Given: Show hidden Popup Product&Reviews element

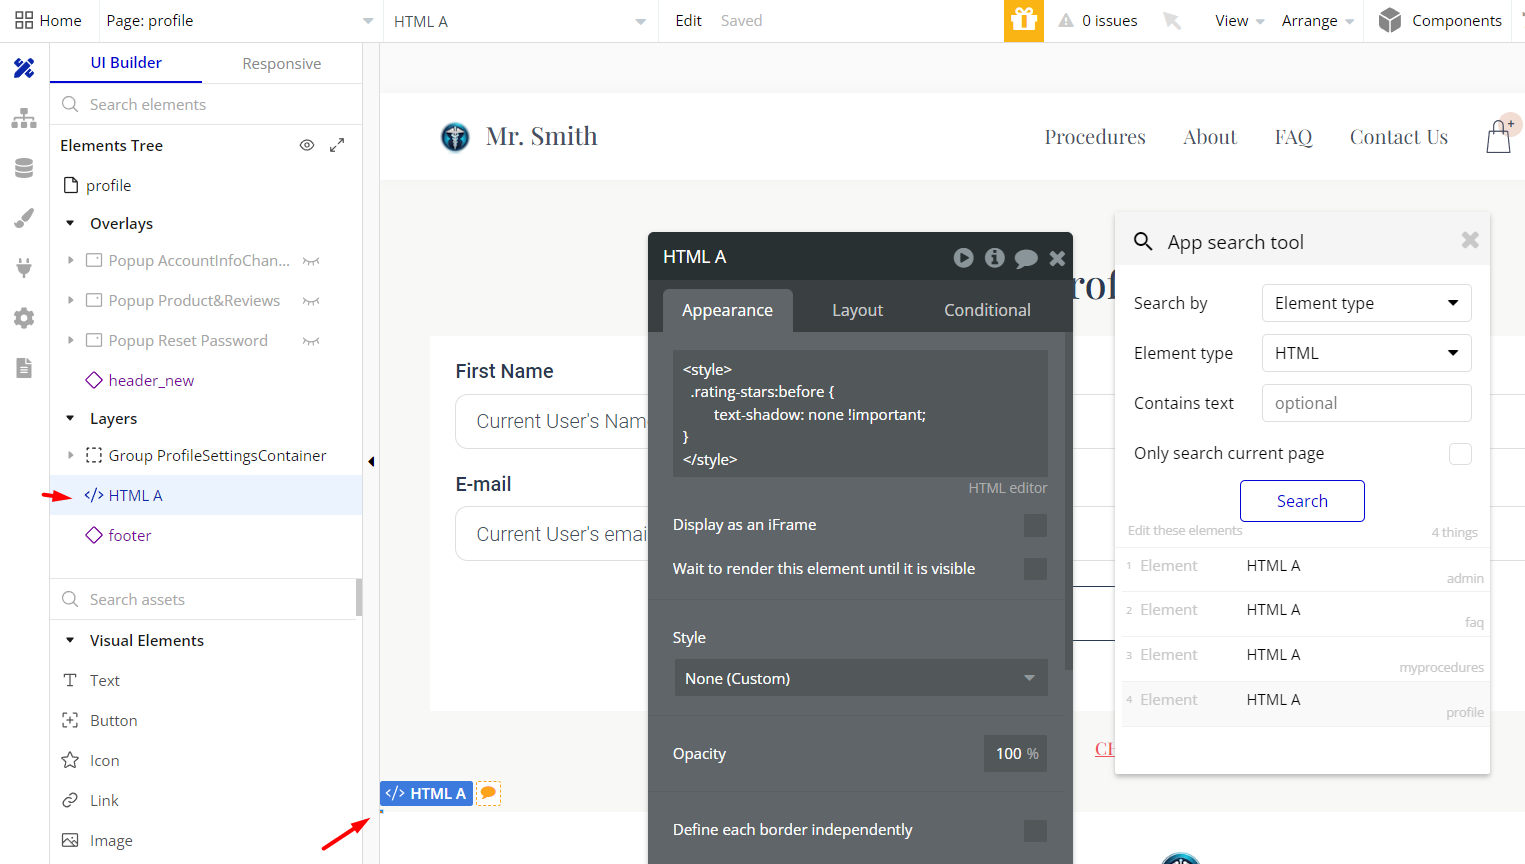Looking at the screenshot, I should (x=311, y=301).
